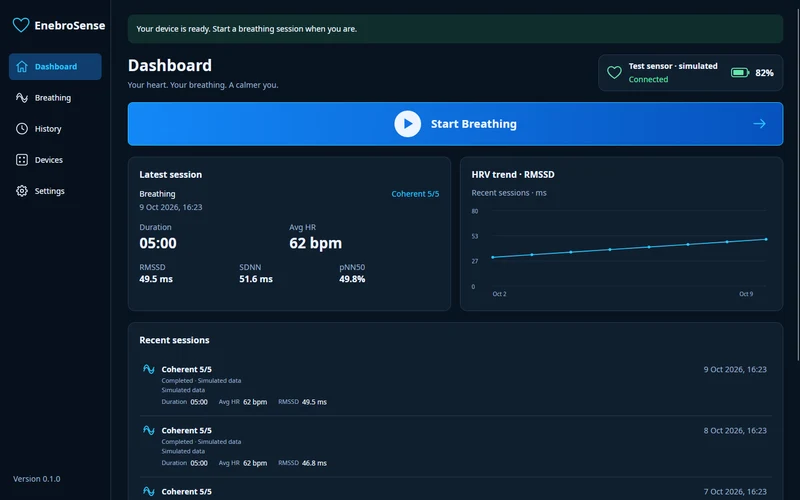Click the 'Recent sessions · ms' chart subtitle

[509, 193]
